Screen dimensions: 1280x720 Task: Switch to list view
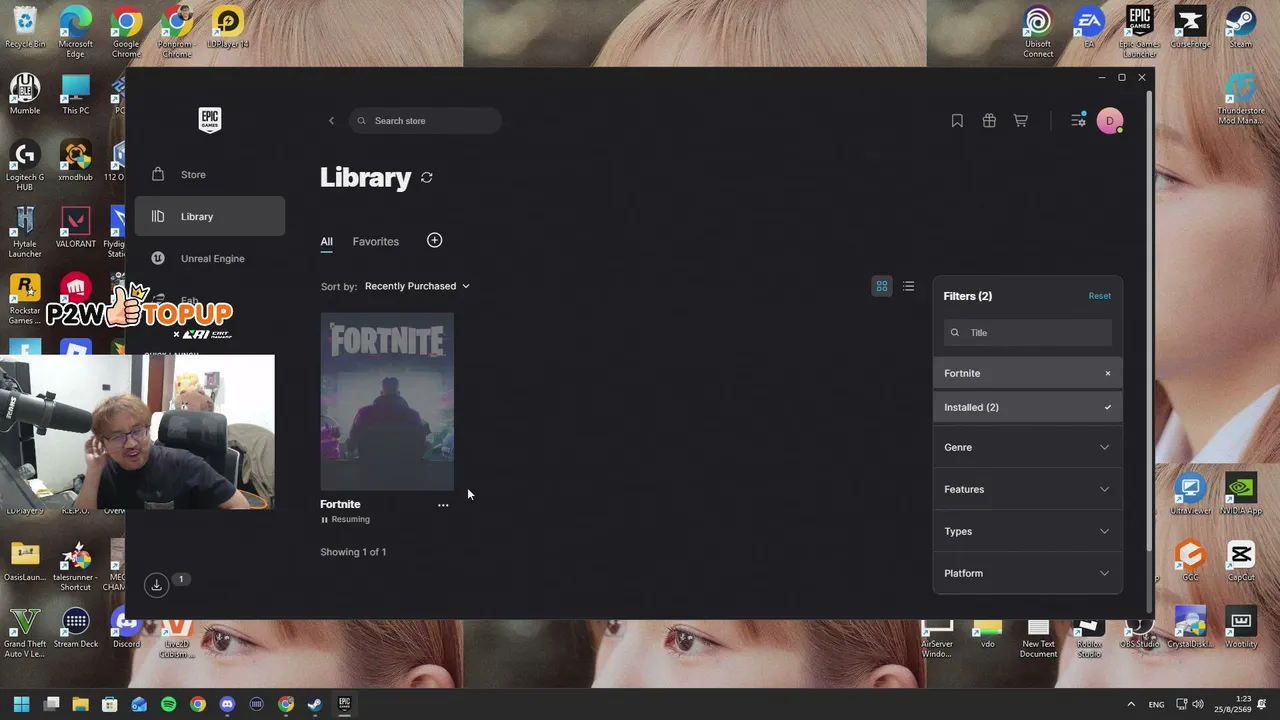[908, 286]
